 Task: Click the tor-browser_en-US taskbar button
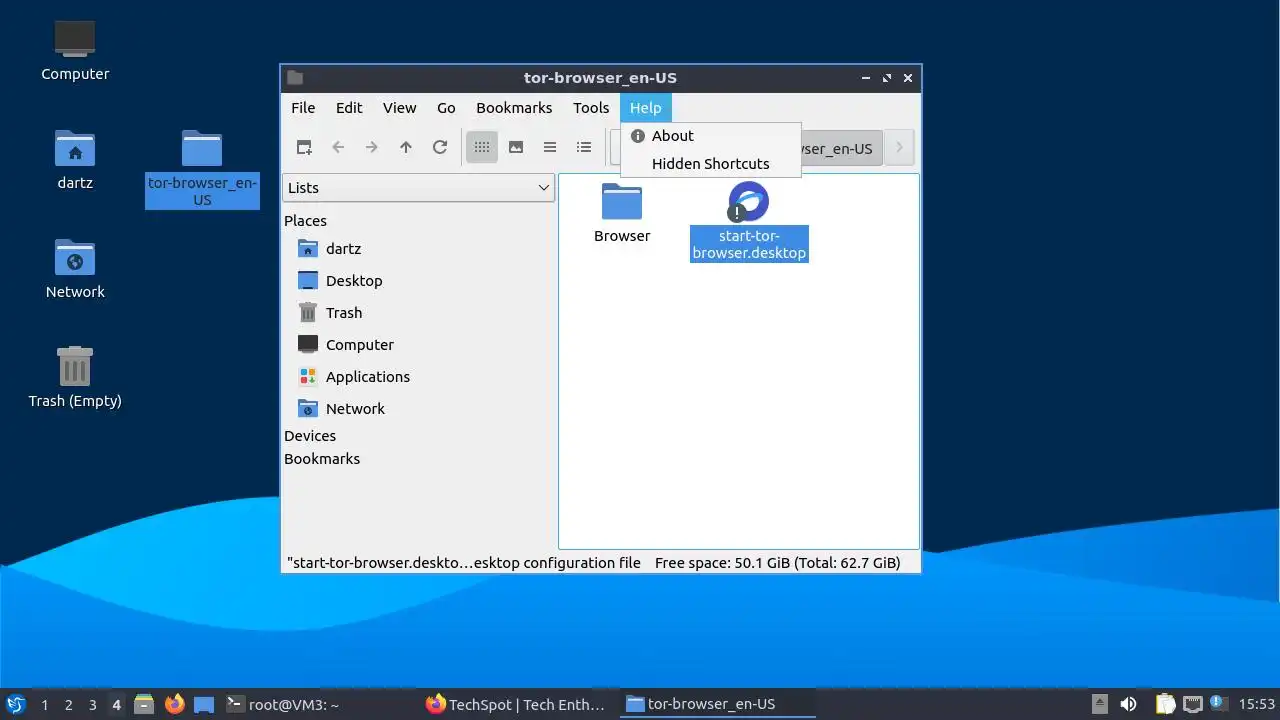[x=718, y=704]
